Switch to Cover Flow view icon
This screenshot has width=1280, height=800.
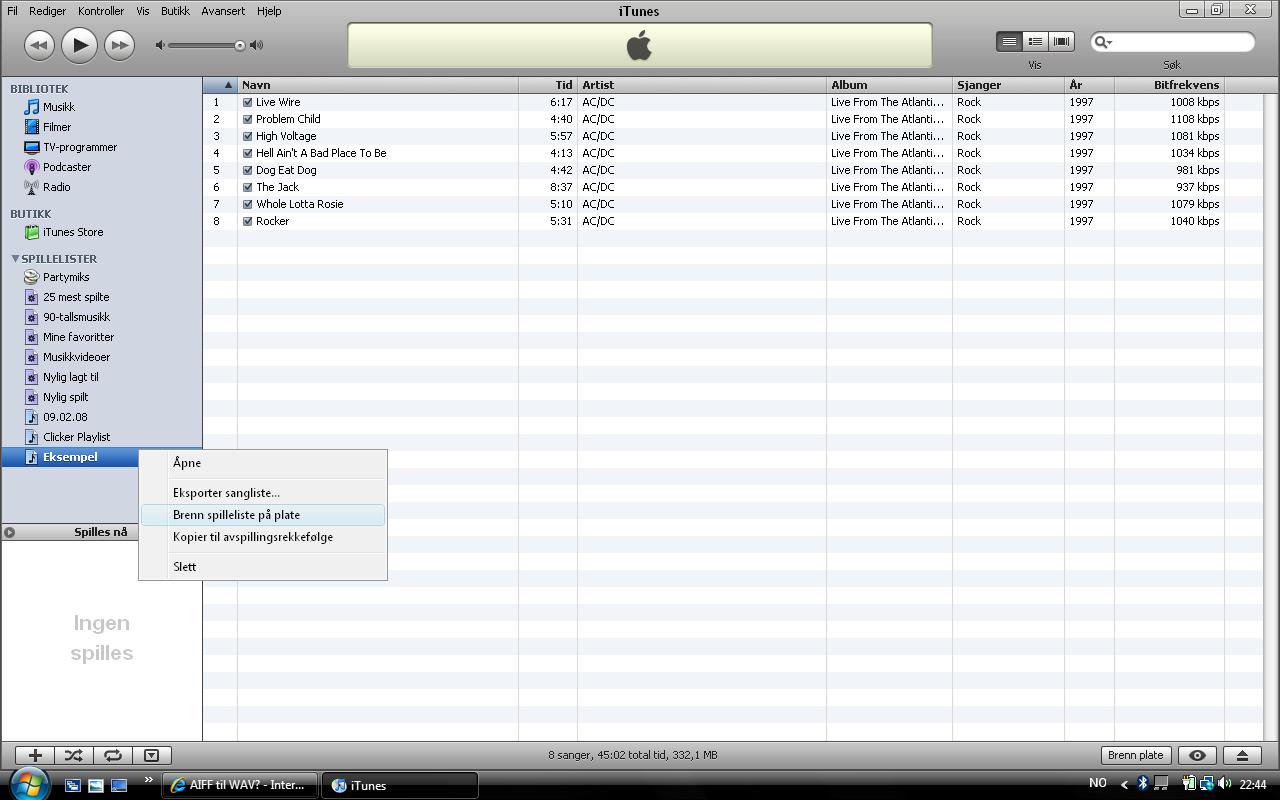(1061, 41)
